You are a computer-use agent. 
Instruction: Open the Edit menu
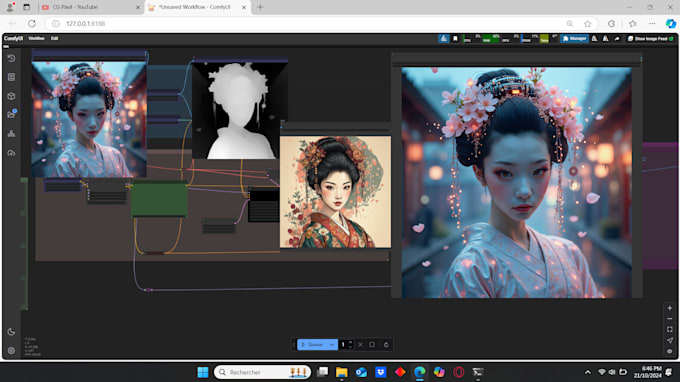point(54,38)
